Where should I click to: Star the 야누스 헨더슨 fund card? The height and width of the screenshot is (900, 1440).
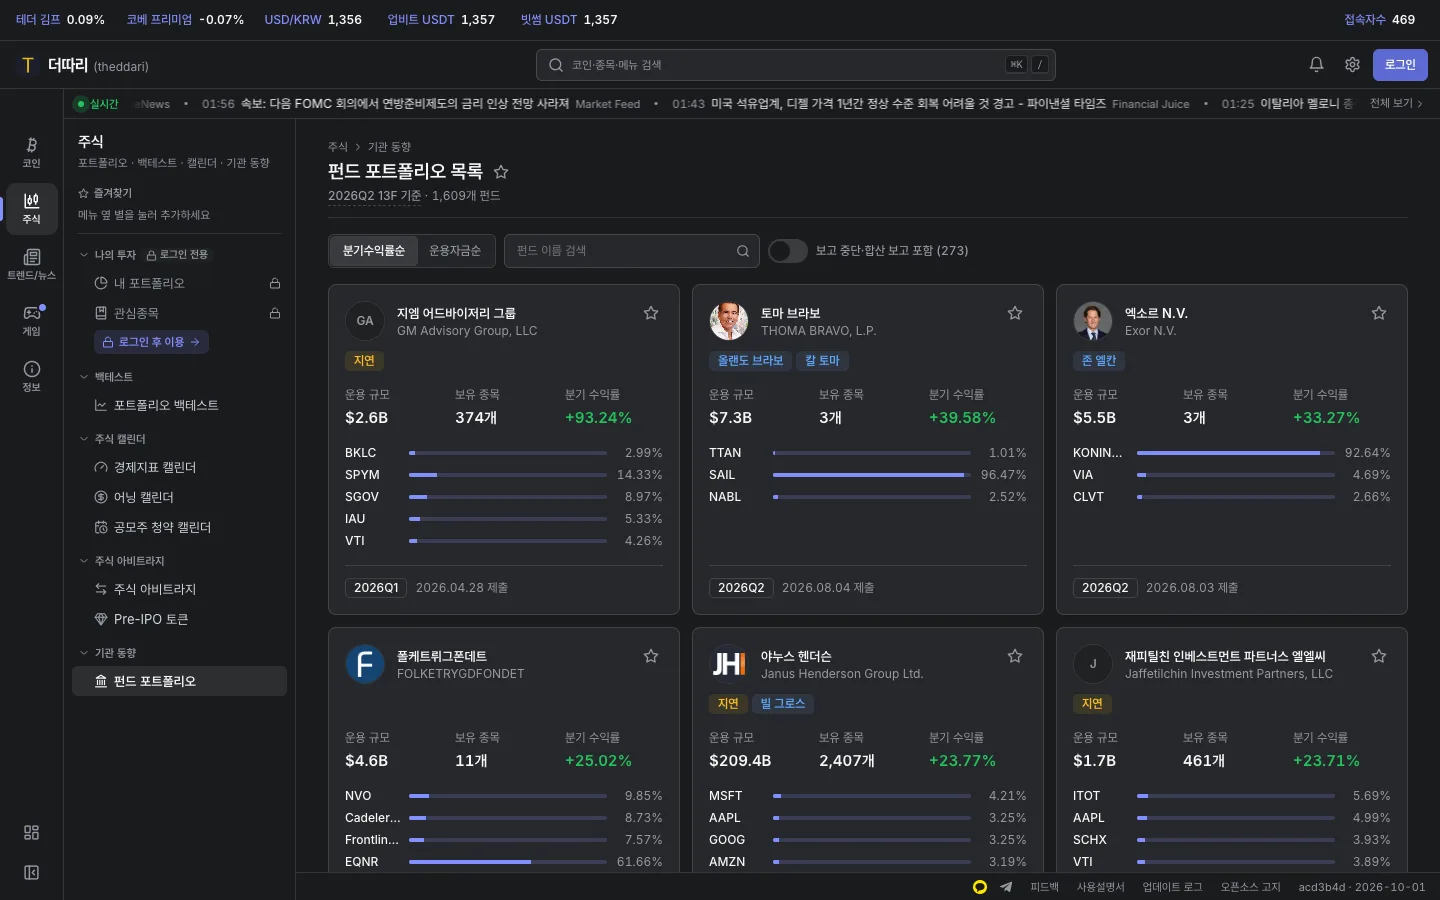point(1015,656)
